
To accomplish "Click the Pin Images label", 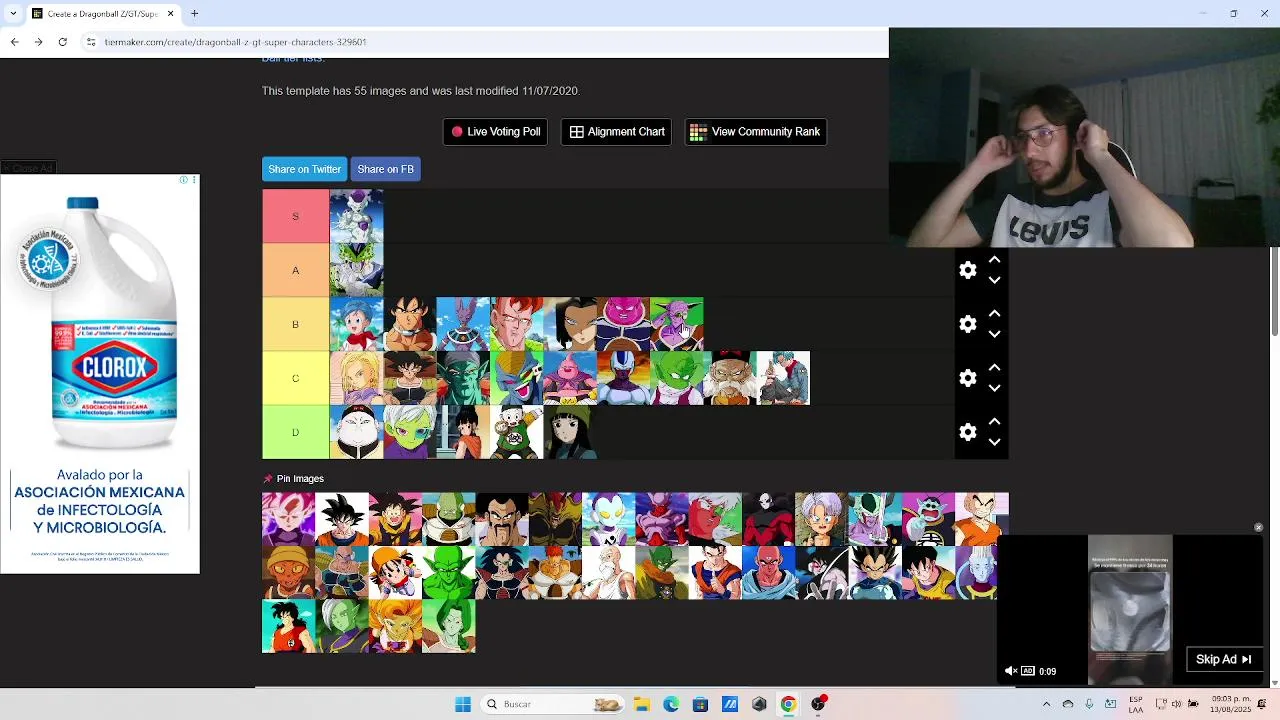I will (x=300, y=479).
